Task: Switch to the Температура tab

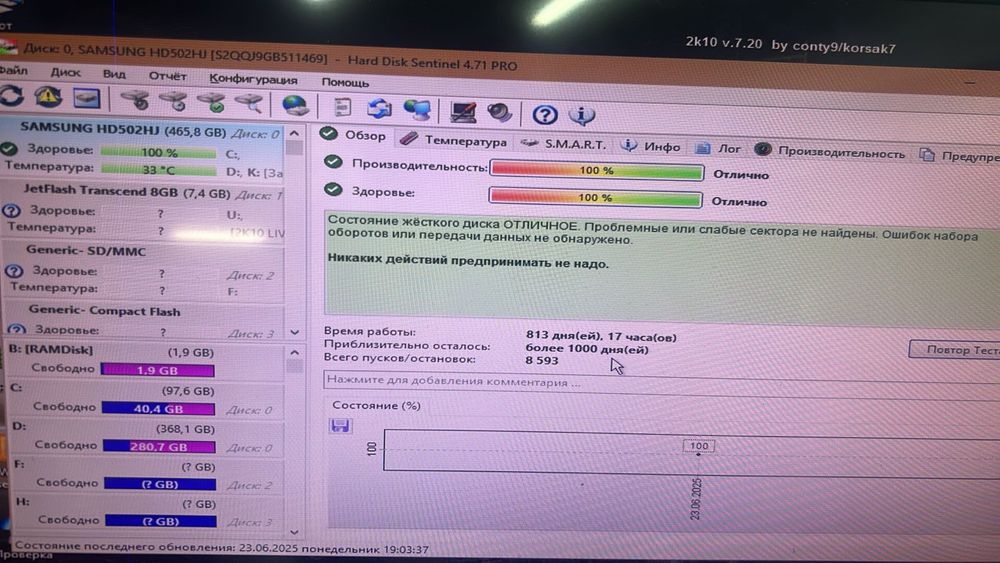Action: click(453, 140)
